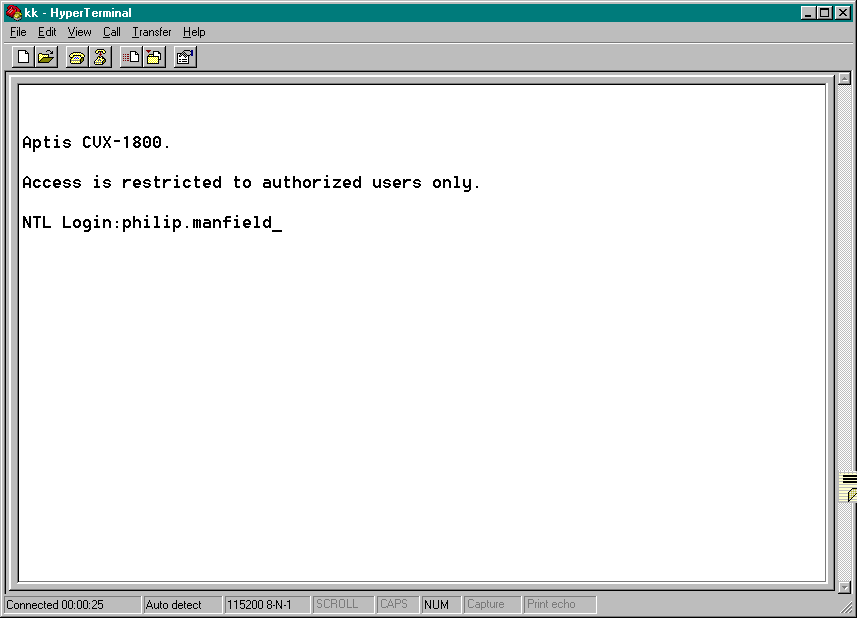Click the yellow note icon at right edge
857x618 pixels.
click(x=848, y=487)
